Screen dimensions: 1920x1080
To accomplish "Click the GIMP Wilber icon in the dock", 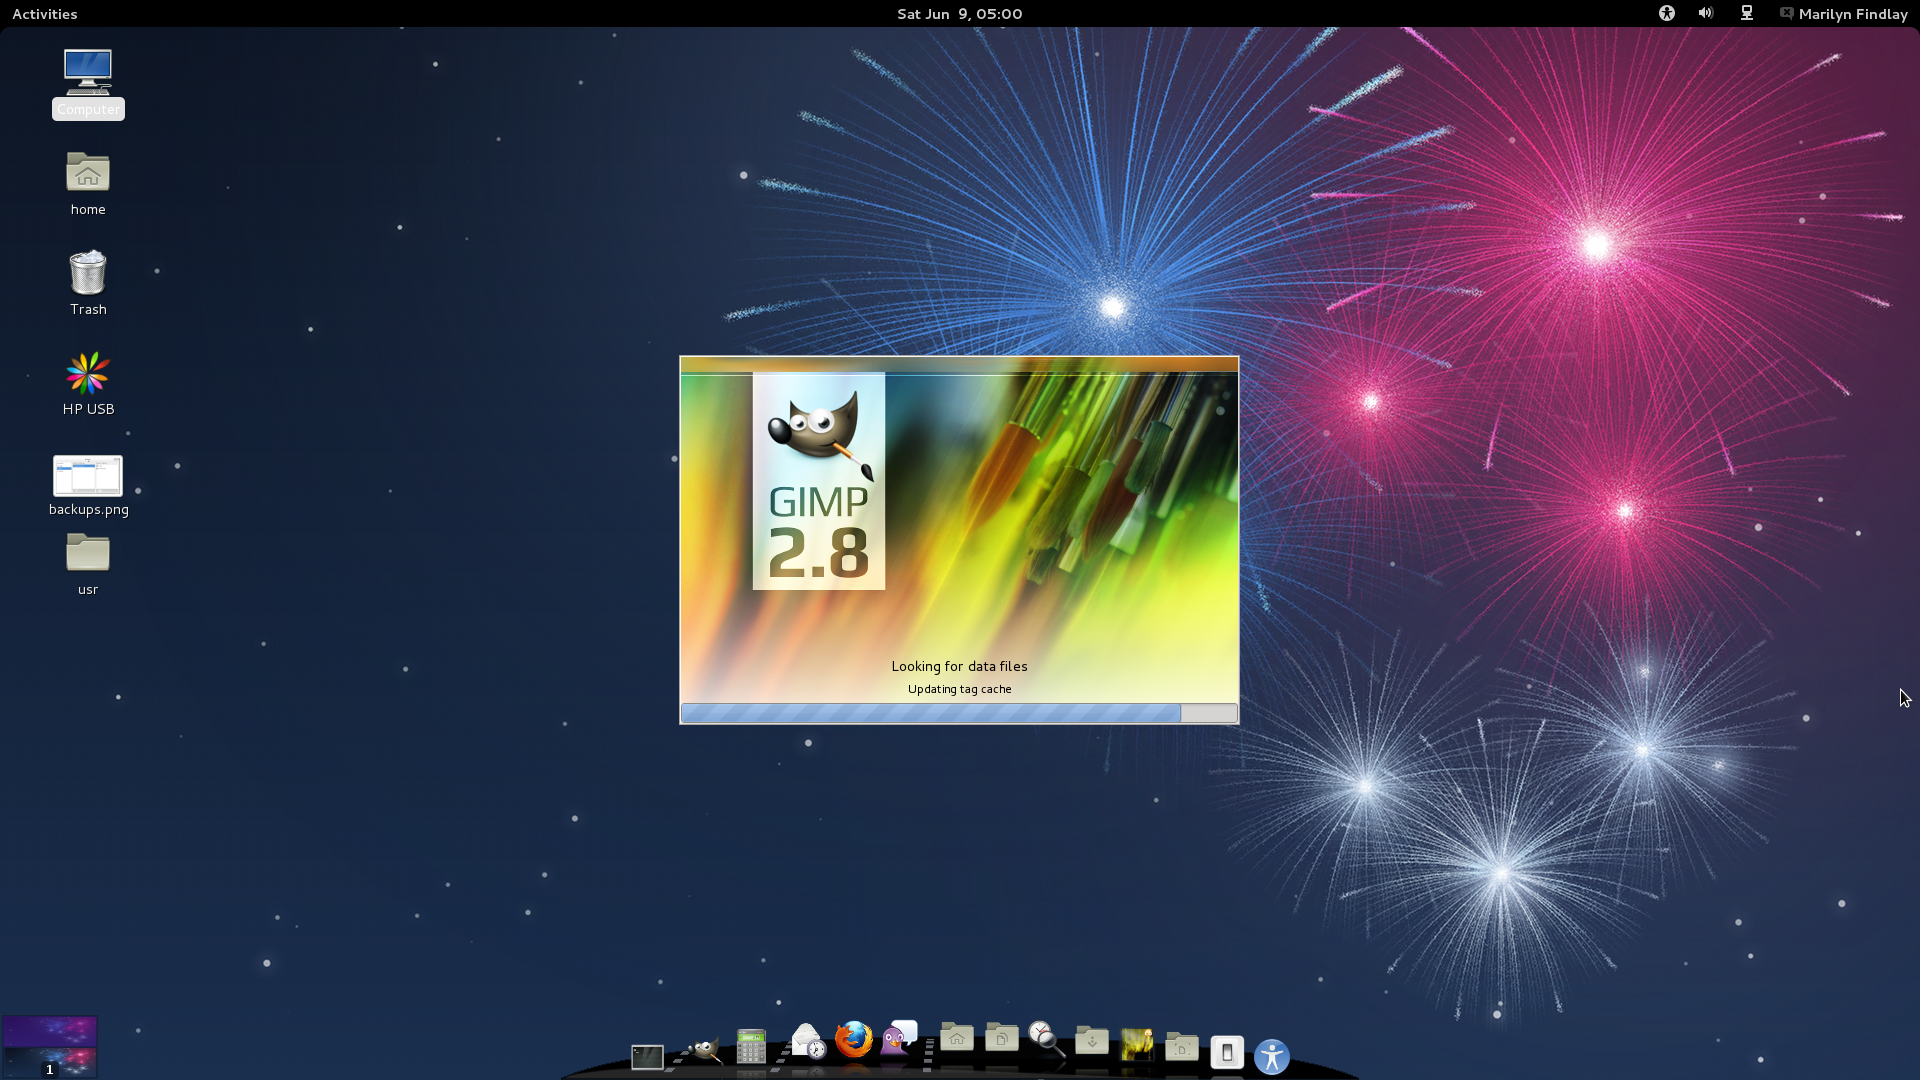I will [x=704, y=1050].
